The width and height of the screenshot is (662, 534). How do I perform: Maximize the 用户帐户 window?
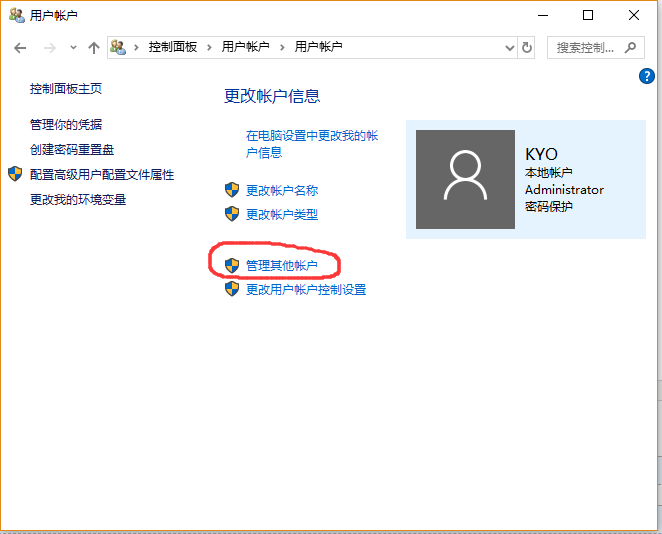coord(588,15)
